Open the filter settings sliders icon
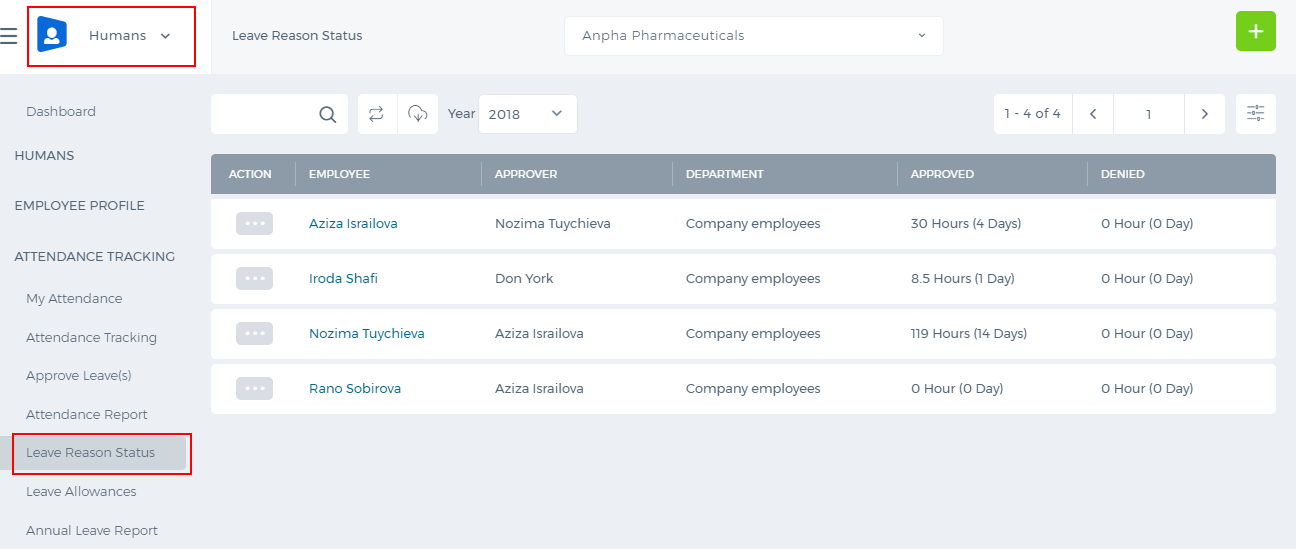The height and width of the screenshot is (549, 1296). tap(1256, 114)
